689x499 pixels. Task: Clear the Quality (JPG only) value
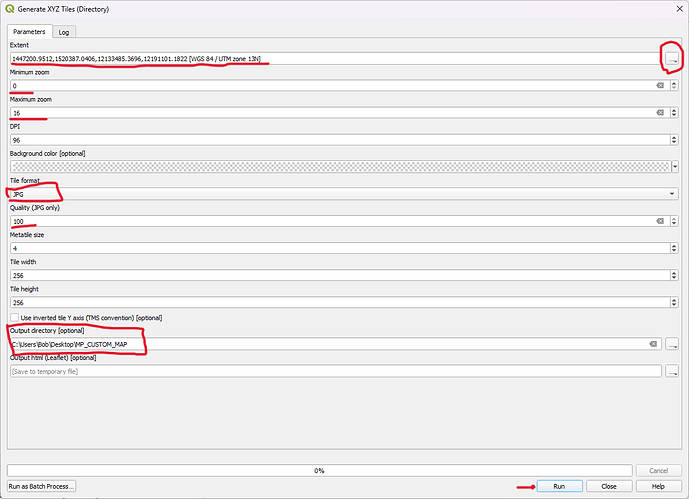click(x=660, y=221)
